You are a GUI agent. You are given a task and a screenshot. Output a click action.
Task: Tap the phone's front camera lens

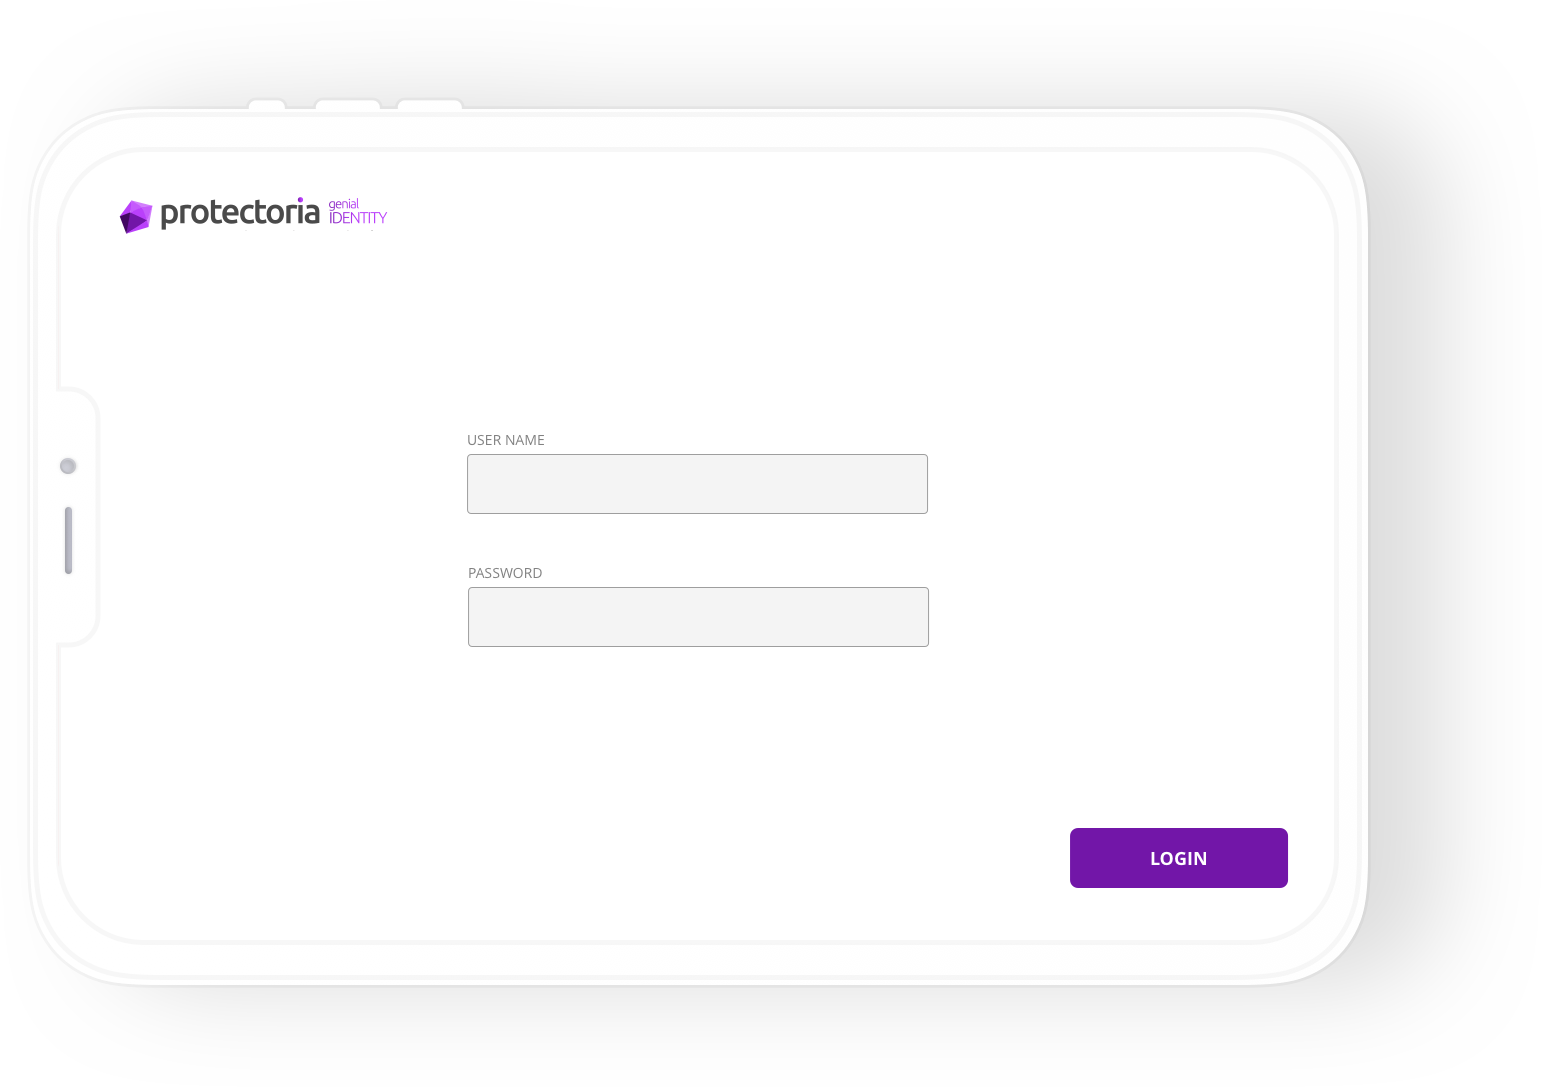tap(68, 466)
